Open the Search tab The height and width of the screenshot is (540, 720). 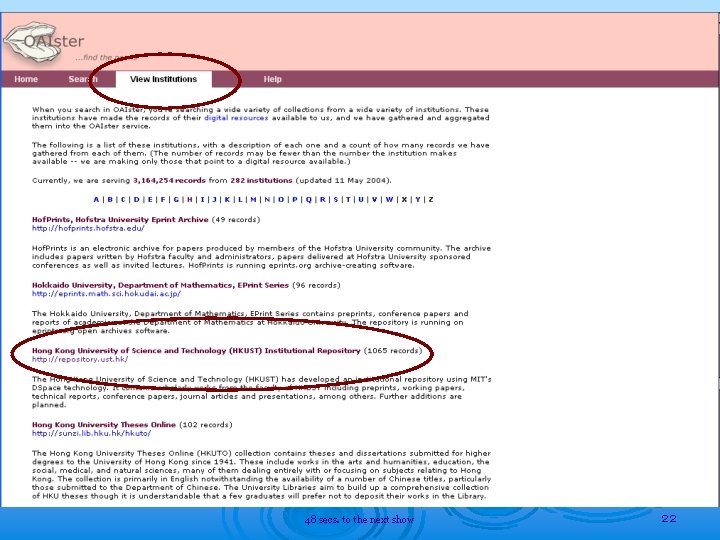tap(83, 79)
